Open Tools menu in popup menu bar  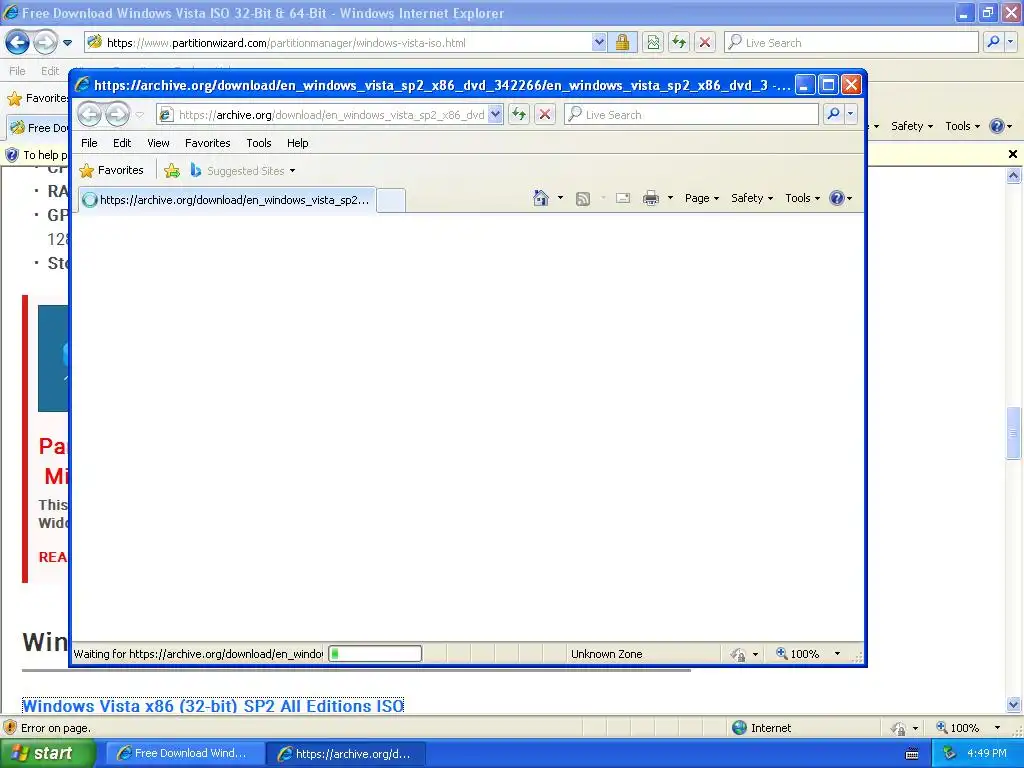pos(259,143)
